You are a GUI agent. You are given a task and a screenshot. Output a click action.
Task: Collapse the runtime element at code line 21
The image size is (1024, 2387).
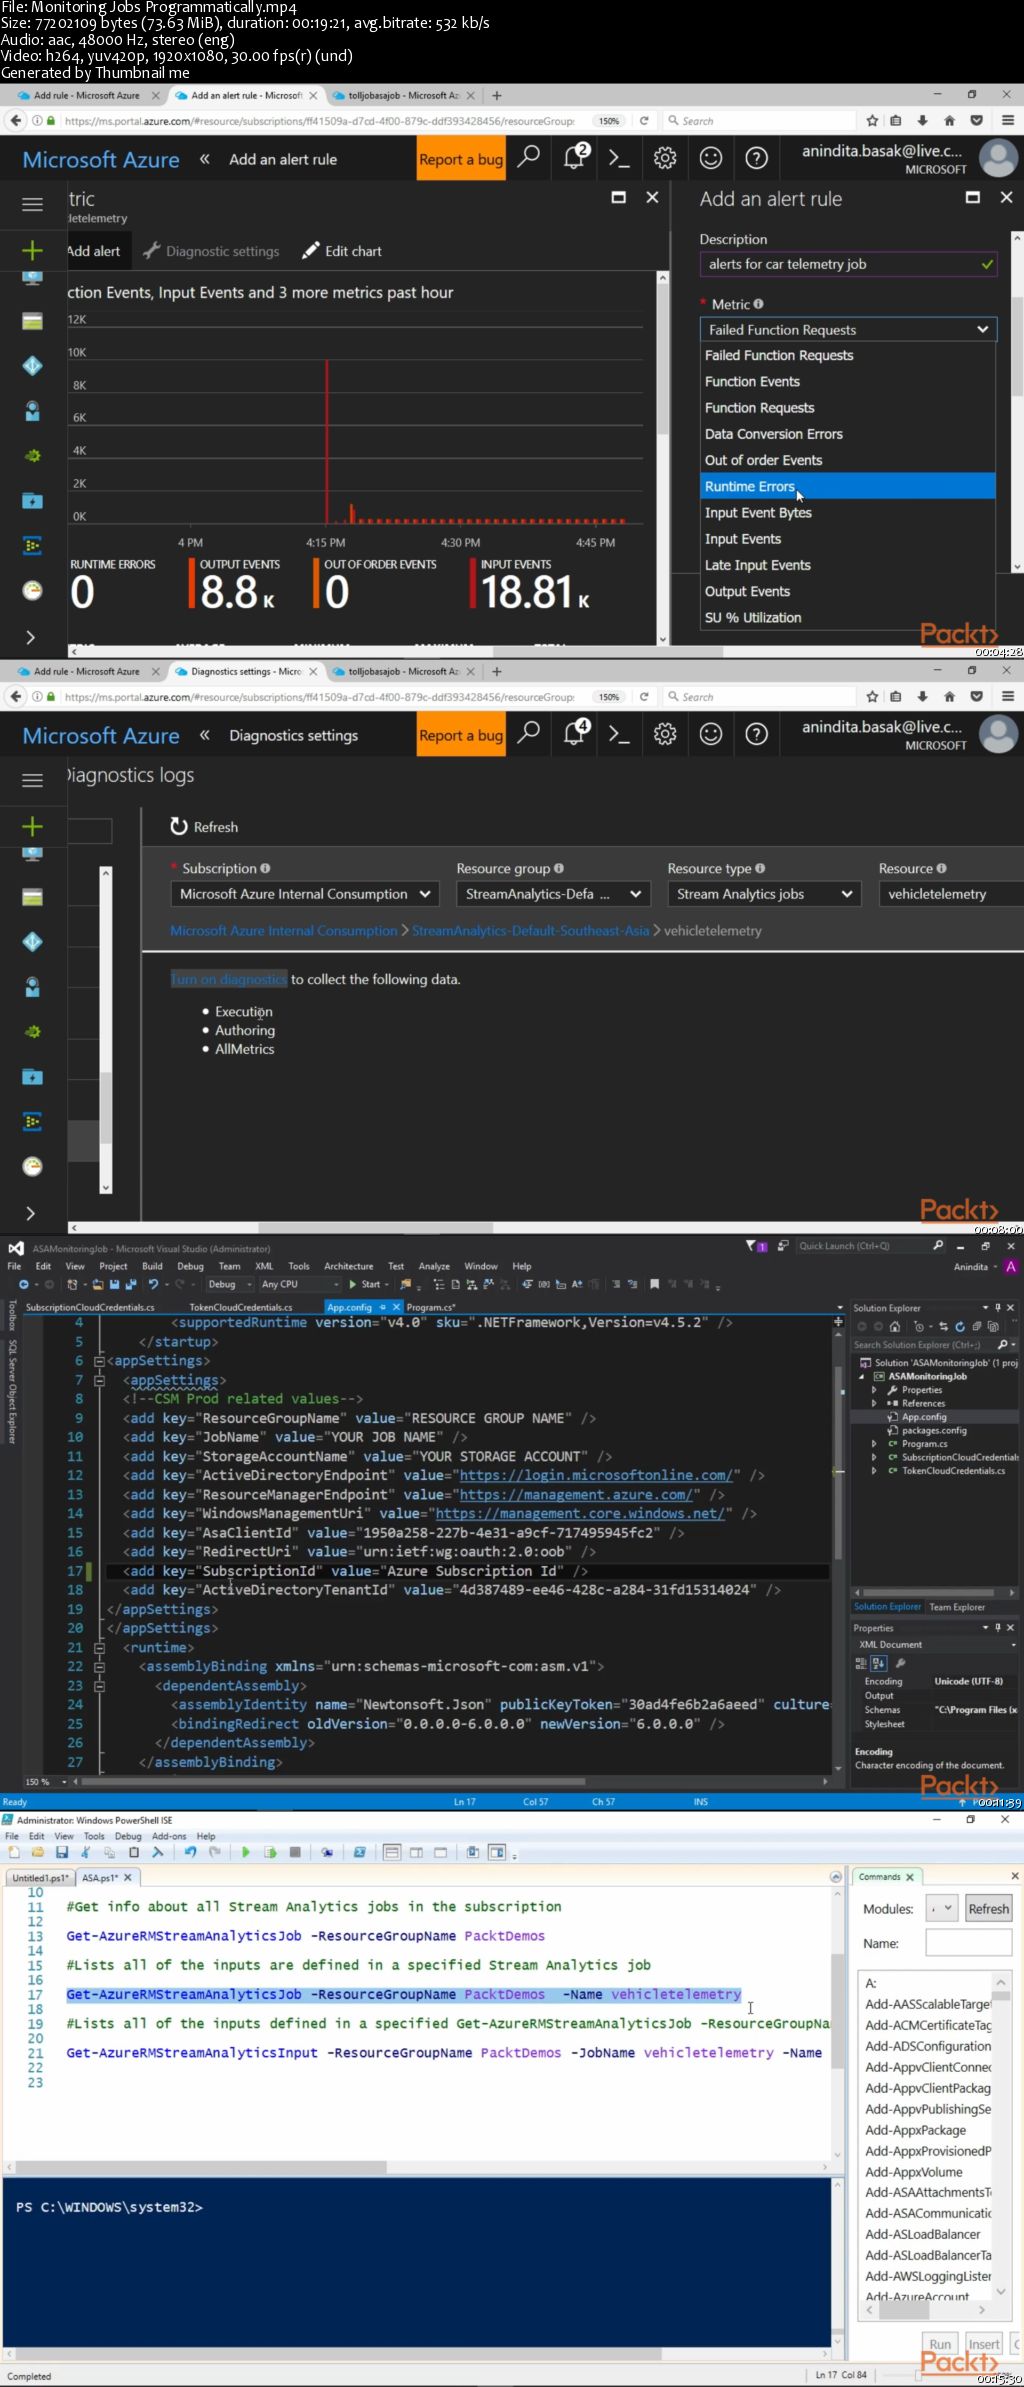pyautogui.click(x=99, y=1647)
